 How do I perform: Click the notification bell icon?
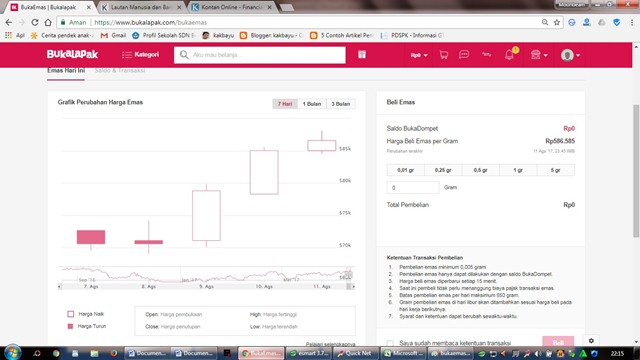point(509,55)
